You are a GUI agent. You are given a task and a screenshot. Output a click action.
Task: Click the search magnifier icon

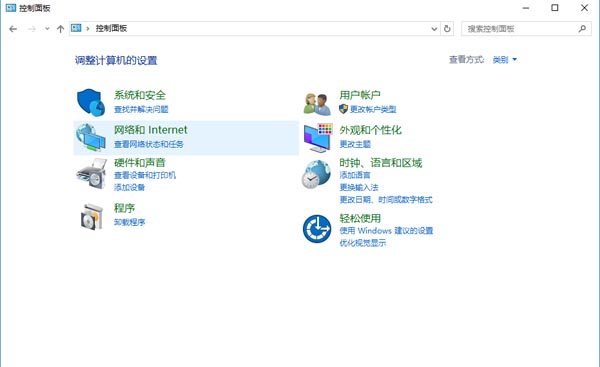(582, 29)
